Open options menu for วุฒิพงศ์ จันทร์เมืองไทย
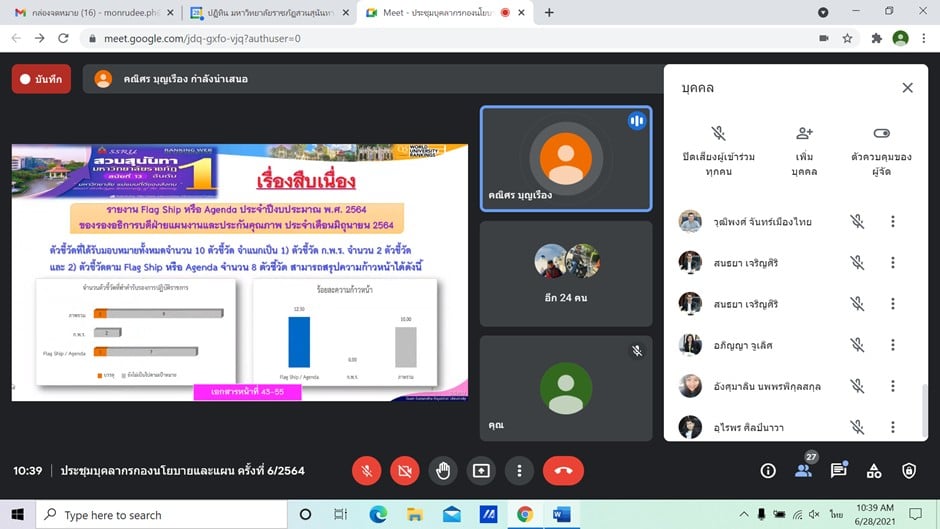The width and height of the screenshot is (940, 529). (x=893, y=222)
